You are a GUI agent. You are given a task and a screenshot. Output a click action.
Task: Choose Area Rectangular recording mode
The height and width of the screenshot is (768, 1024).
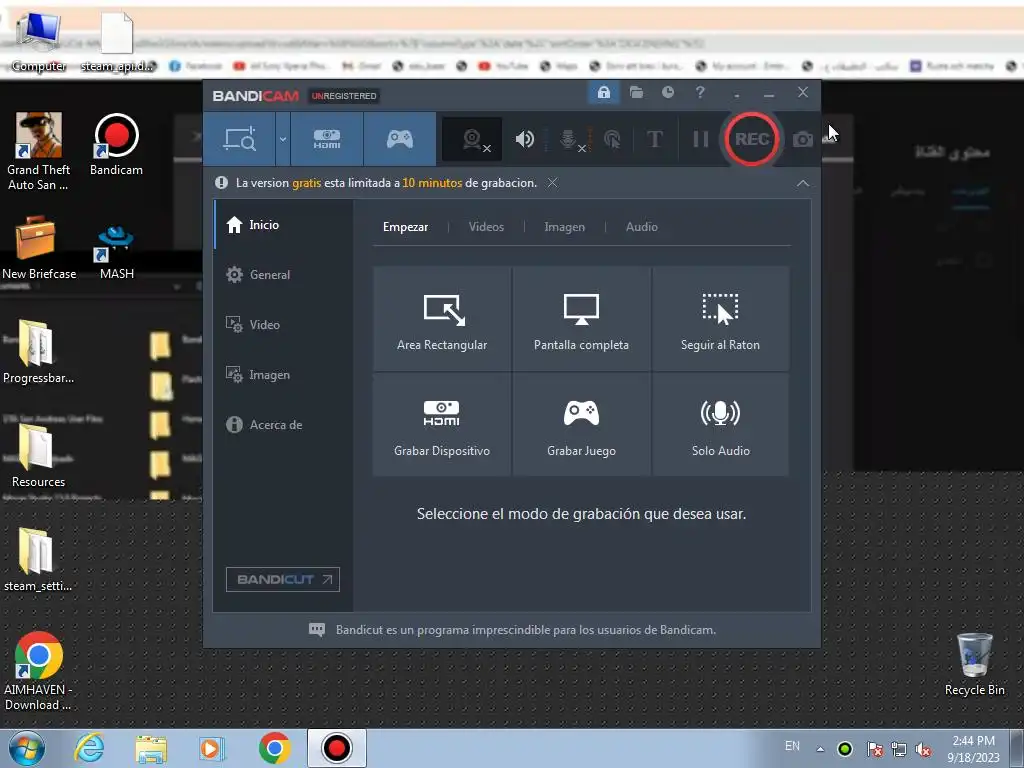click(442, 319)
